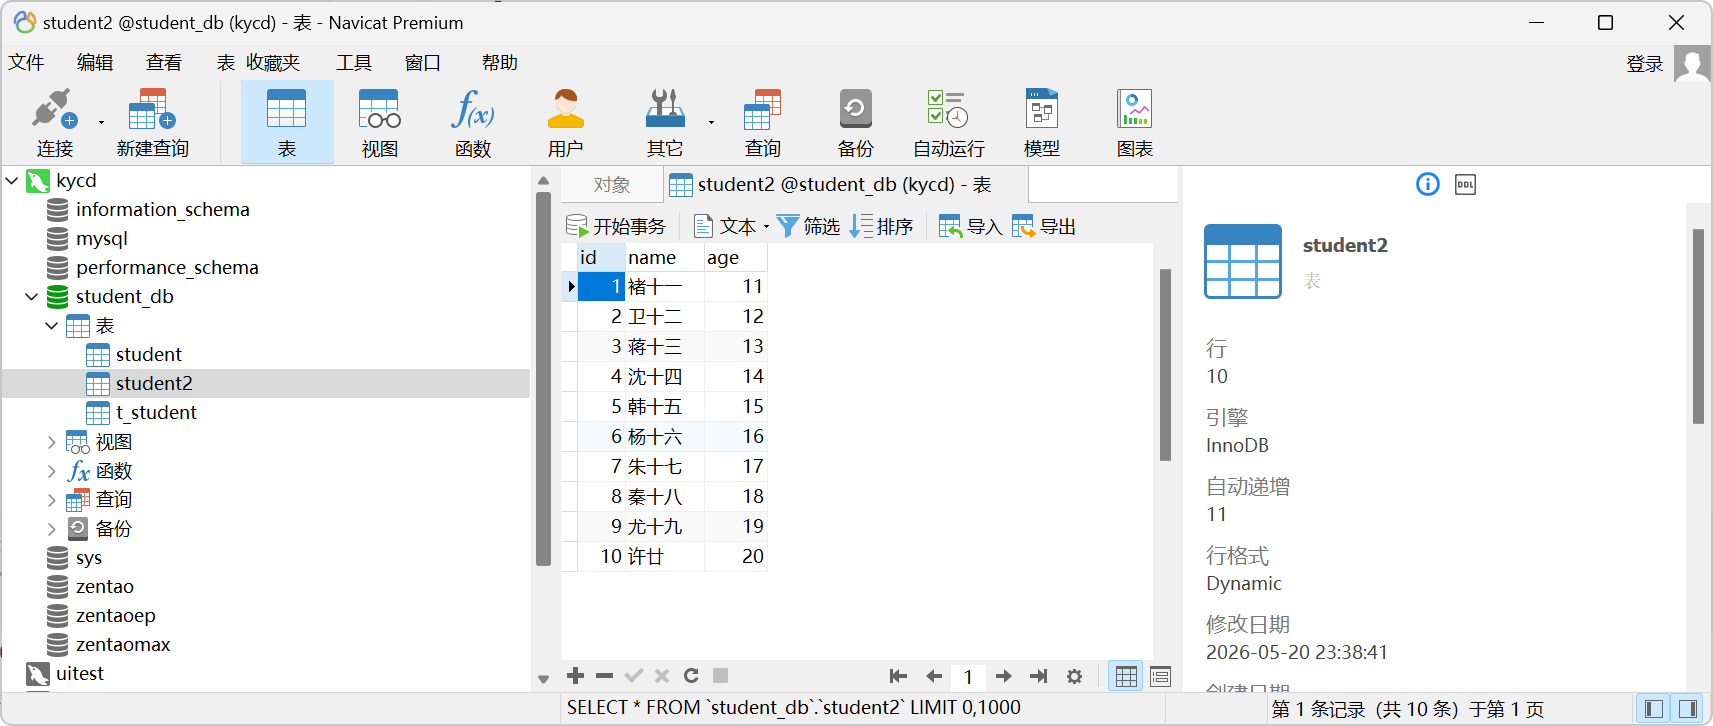Screen dimensions: 1713x726
Task: Select the Table (表) toolbar icon
Action: click(x=287, y=122)
